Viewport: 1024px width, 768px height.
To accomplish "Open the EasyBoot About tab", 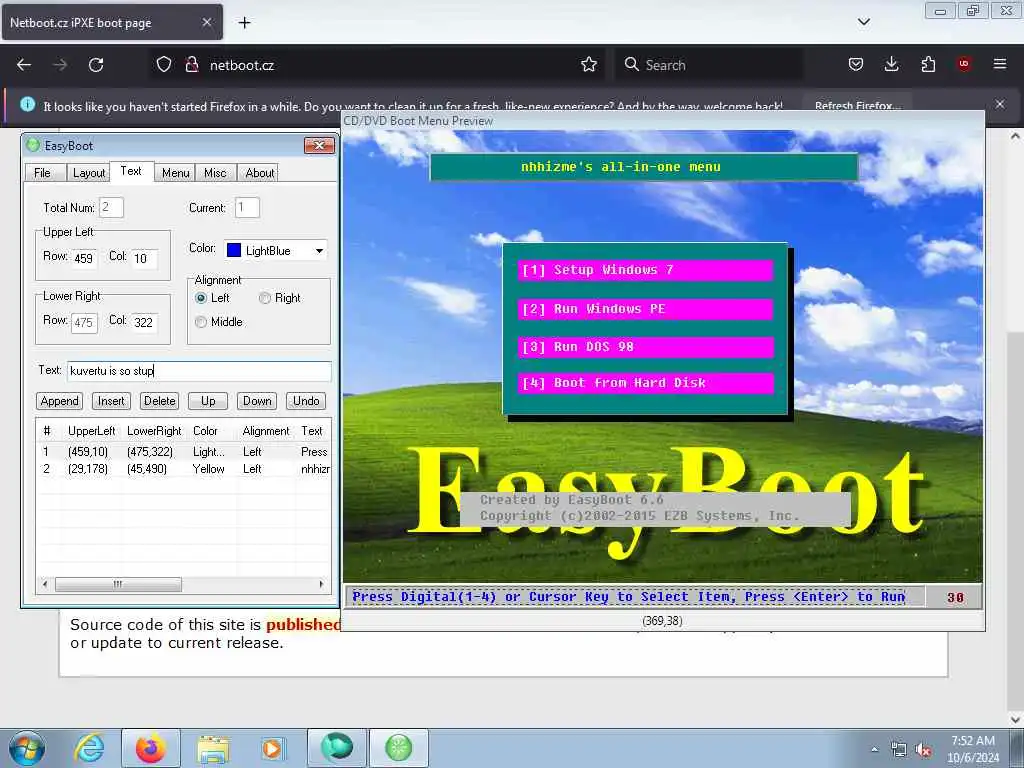I will (x=259, y=172).
